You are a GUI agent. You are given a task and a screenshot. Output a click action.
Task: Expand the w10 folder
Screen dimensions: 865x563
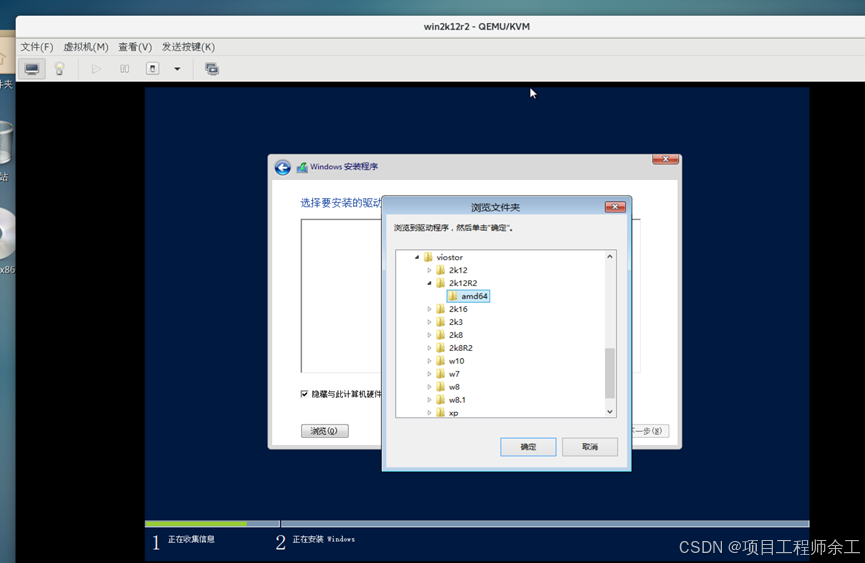(429, 361)
